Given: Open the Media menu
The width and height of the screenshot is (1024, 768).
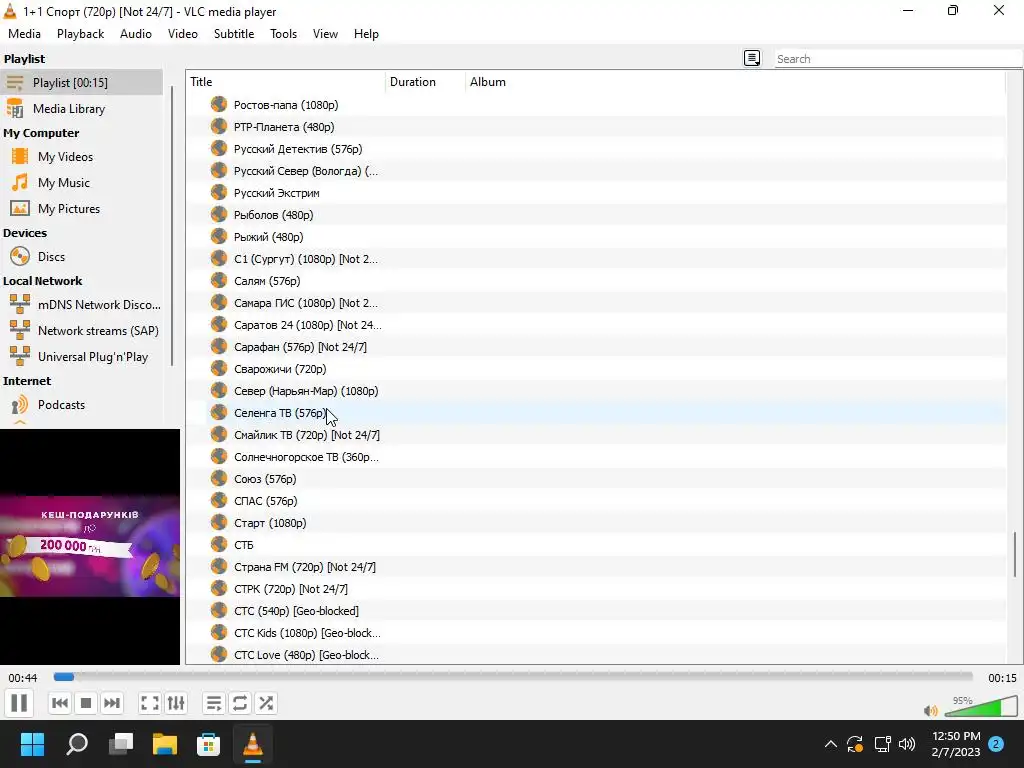Looking at the screenshot, I should 24,34.
